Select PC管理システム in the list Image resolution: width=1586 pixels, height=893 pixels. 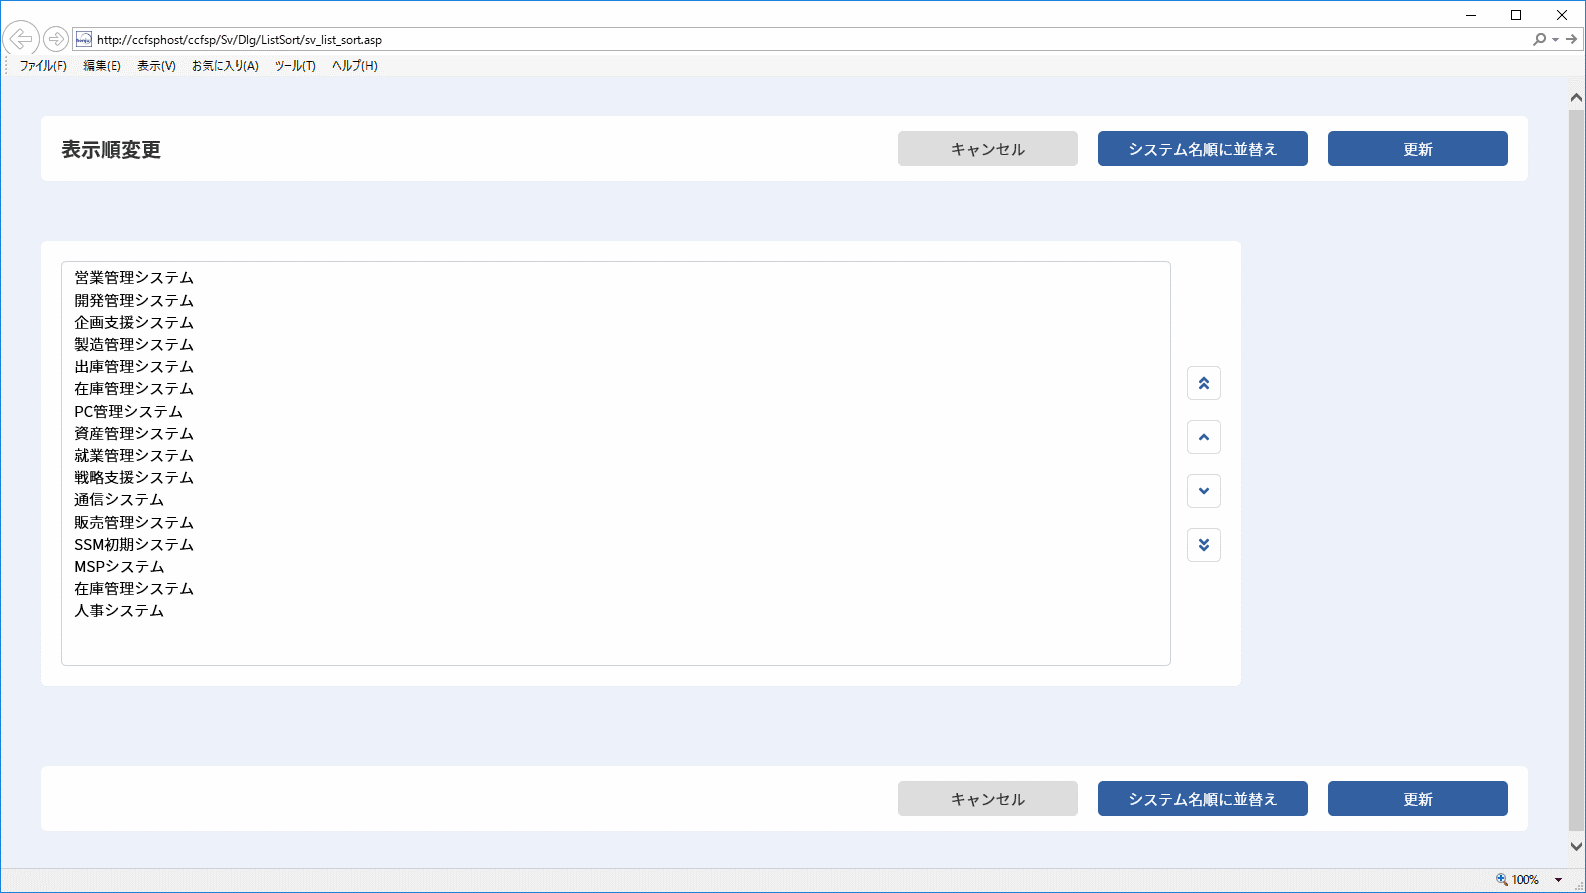pyautogui.click(x=128, y=411)
